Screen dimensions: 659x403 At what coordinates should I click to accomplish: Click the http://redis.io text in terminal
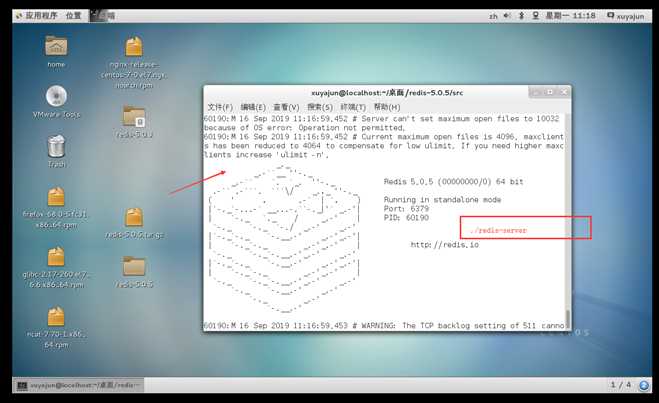pos(445,245)
